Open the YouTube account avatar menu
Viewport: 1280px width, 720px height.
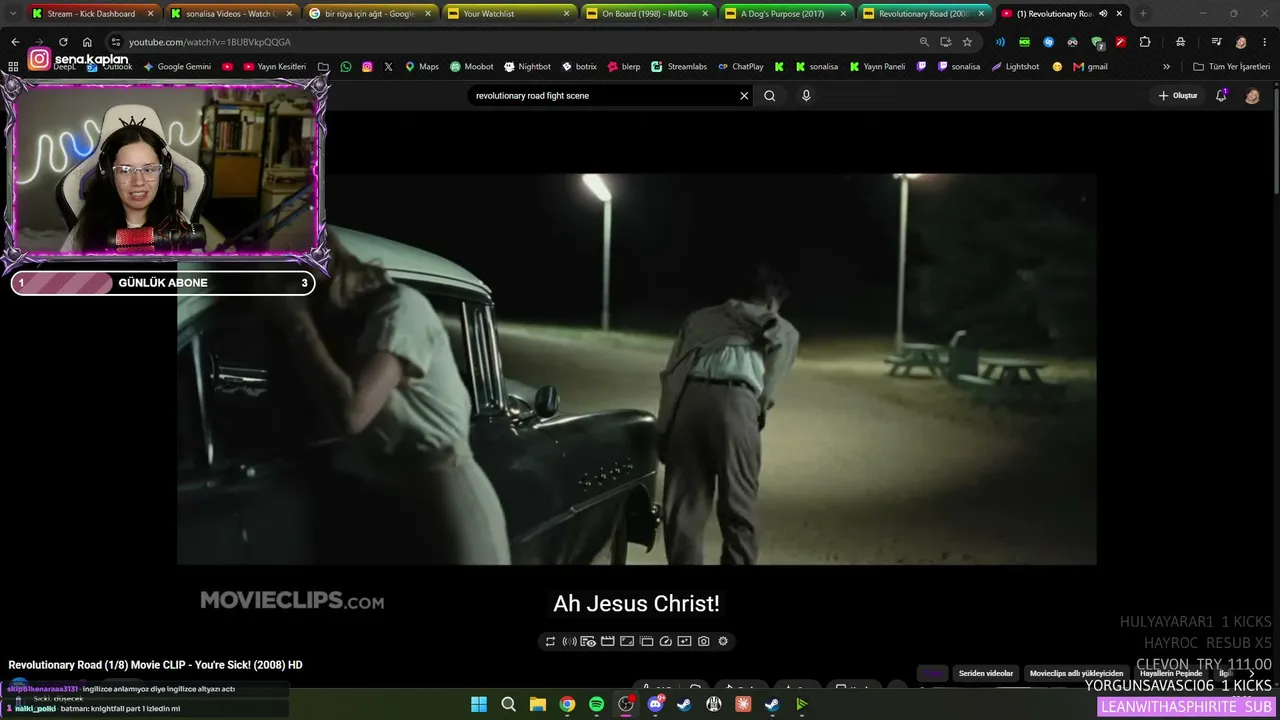coord(1252,96)
